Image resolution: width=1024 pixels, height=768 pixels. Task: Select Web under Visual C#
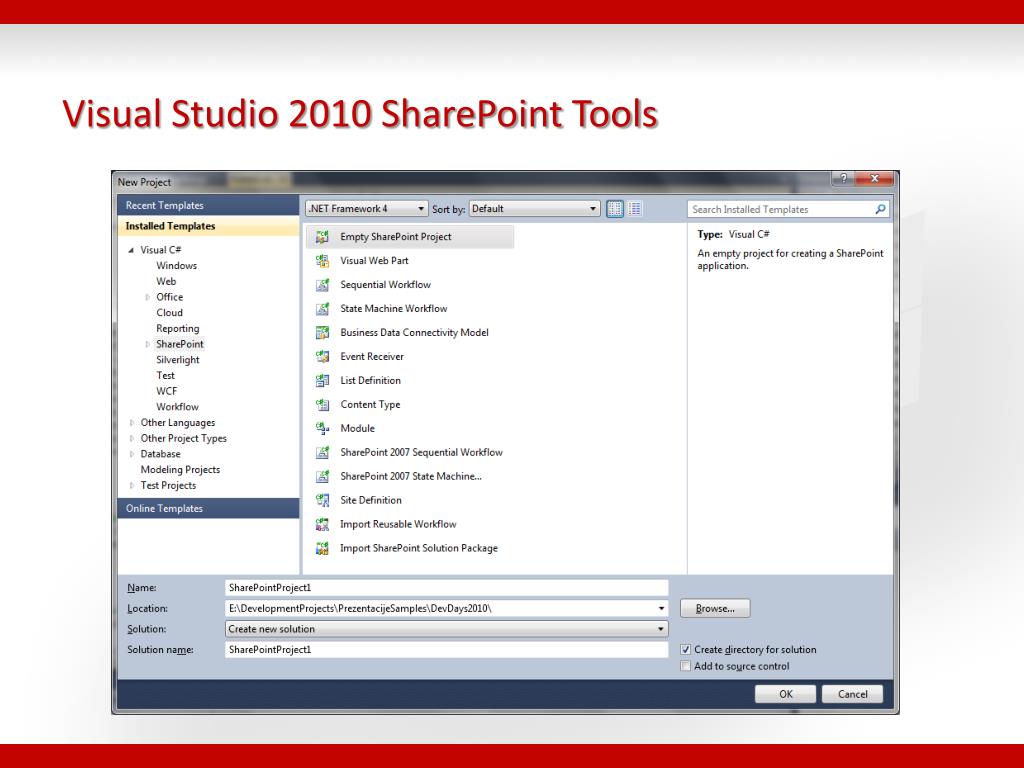[x=166, y=281]
